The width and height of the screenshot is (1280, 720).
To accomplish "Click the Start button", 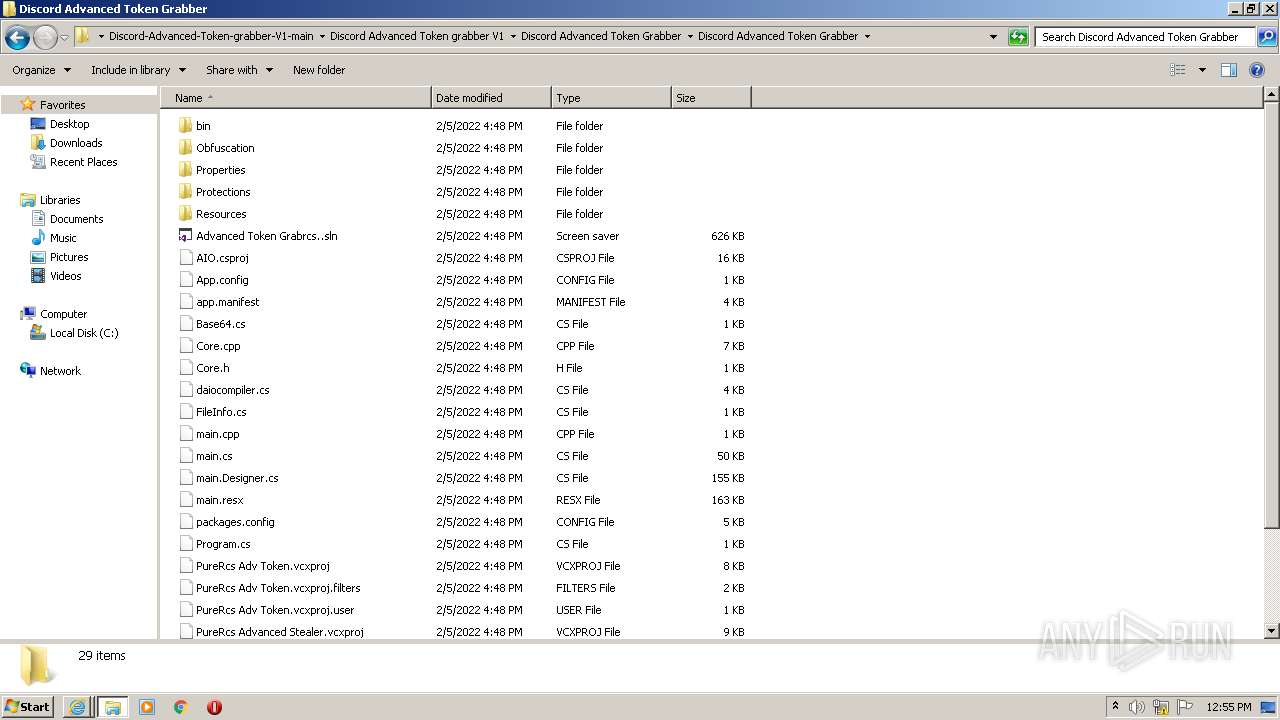I will tap(28, 707).
